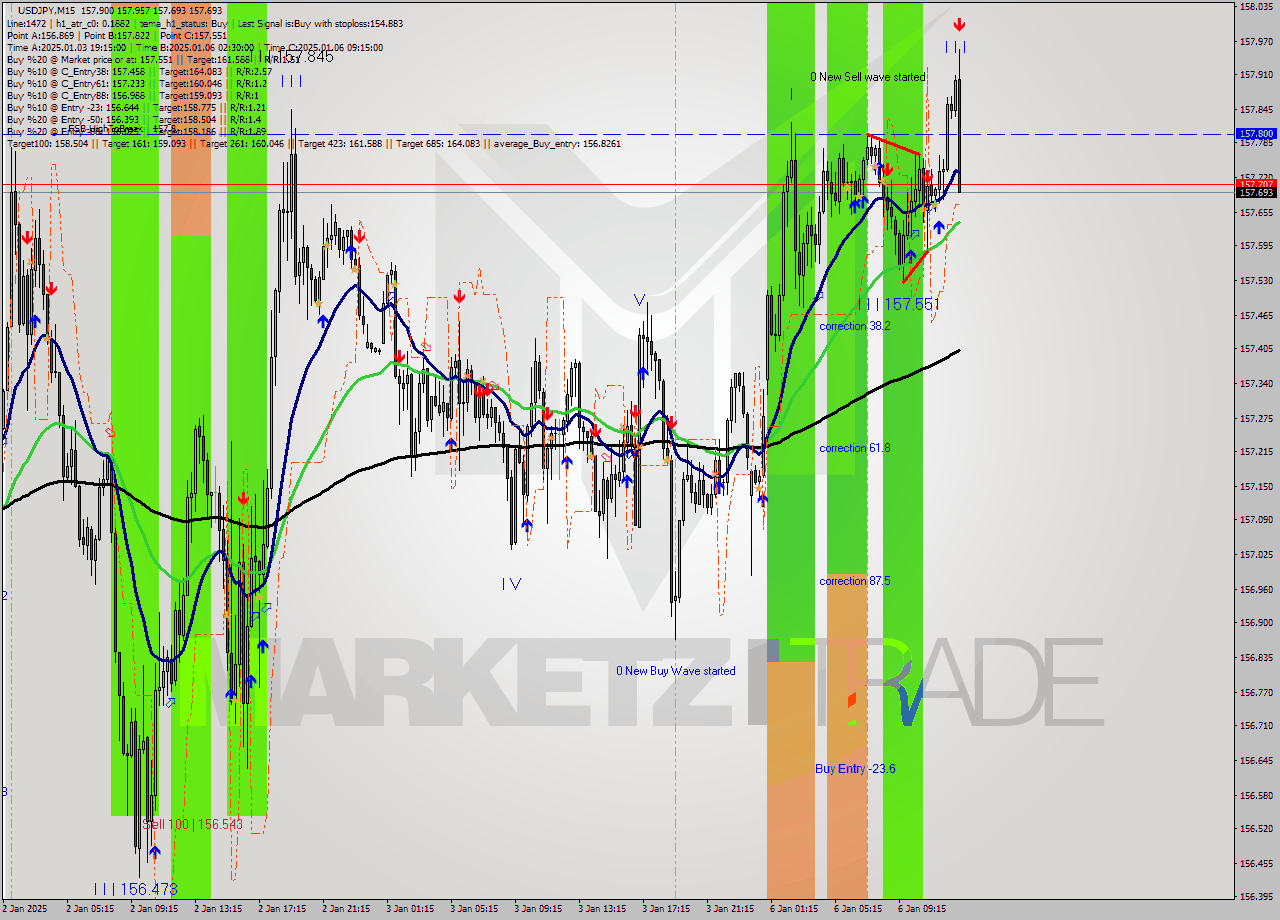
Task: Click '3 Jan 17:15' on the time axis
Action: coord(667,909)
